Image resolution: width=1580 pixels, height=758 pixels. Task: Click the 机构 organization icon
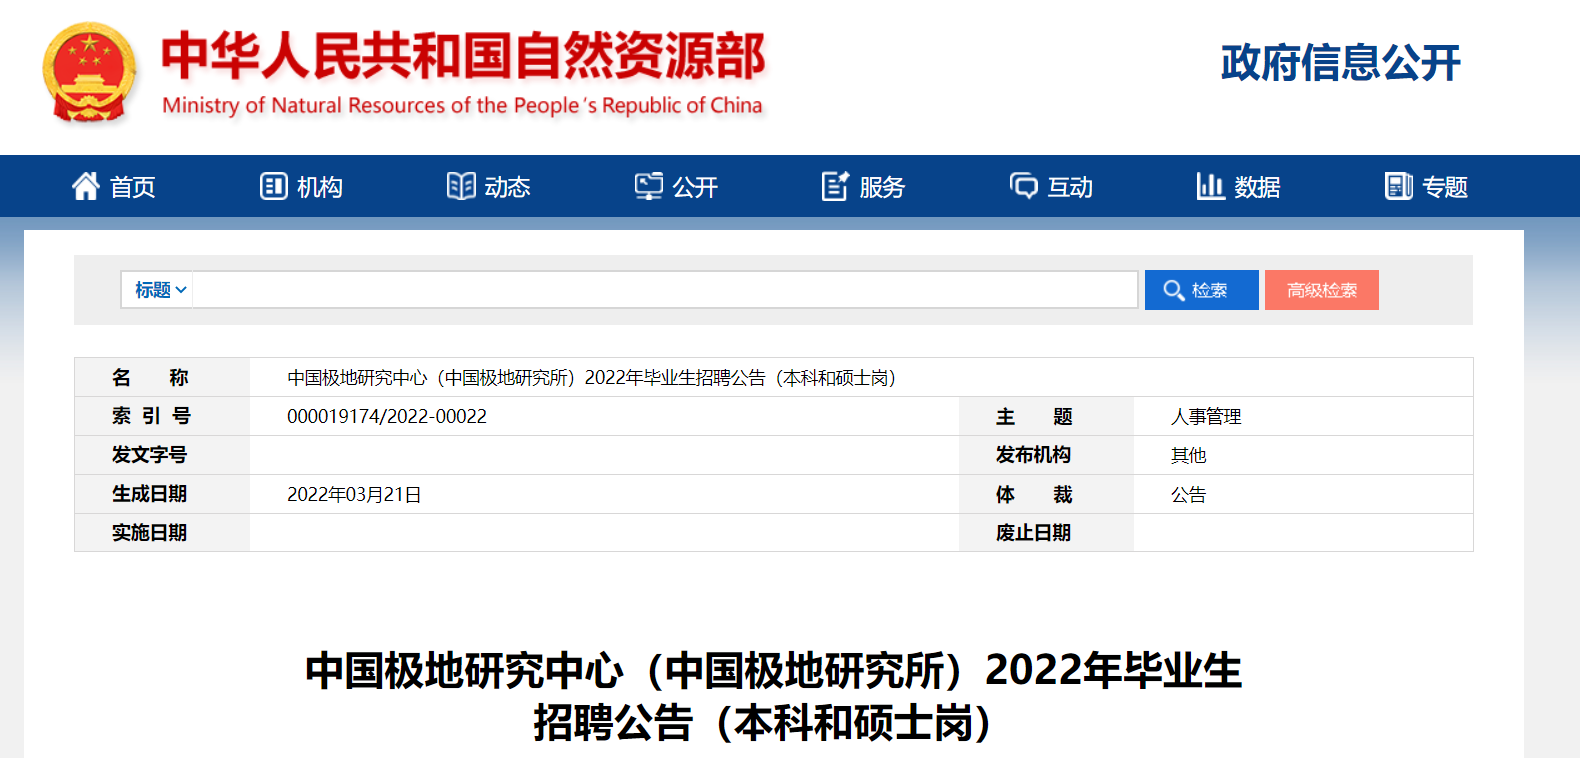click(273, 186)
